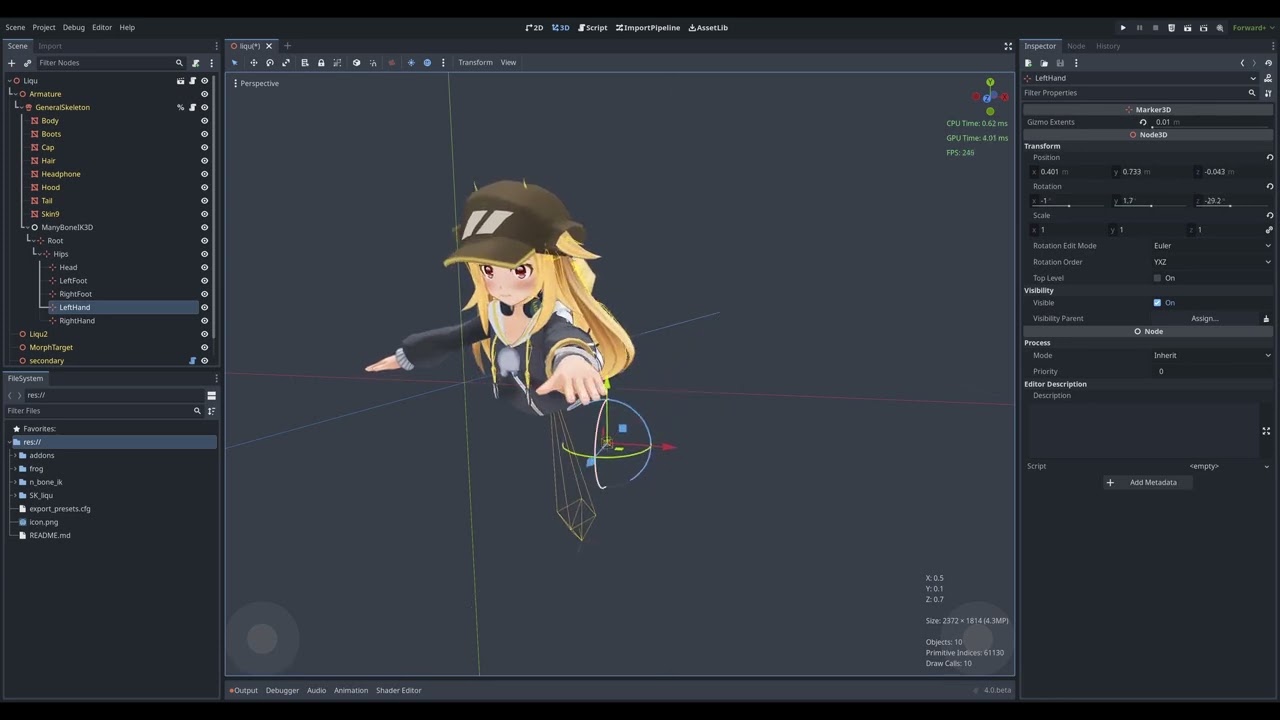This screenshot has height=720, width=1280.
Task: Open the AssetLib workspace
Action: (x=708, y=28)
